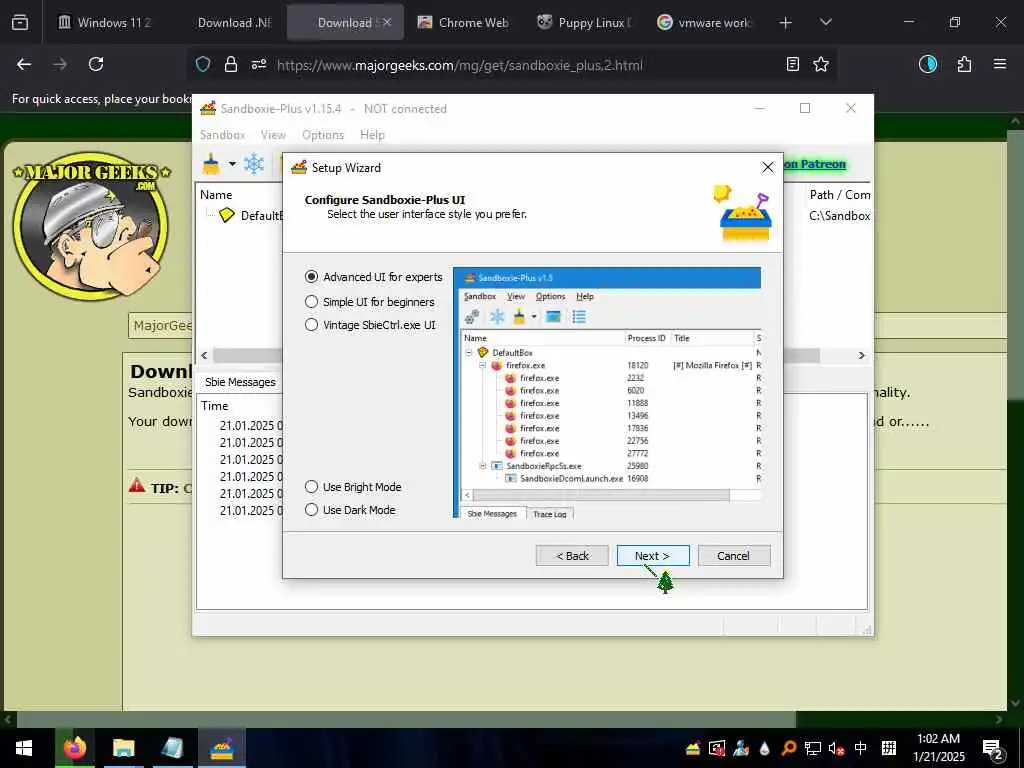Choose Vintage SbieCtrl.exe UI
Viewport: 1024px width, 768px height.
coord(370,325)
